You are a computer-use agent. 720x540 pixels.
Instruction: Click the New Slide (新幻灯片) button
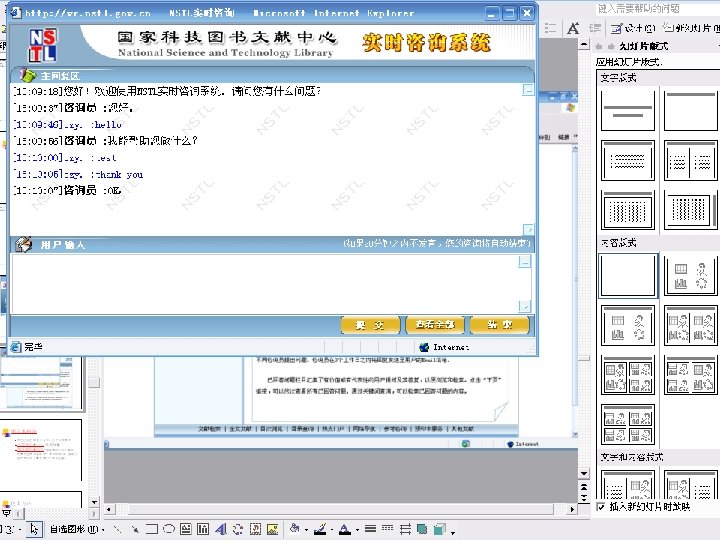tap(691, 28)
